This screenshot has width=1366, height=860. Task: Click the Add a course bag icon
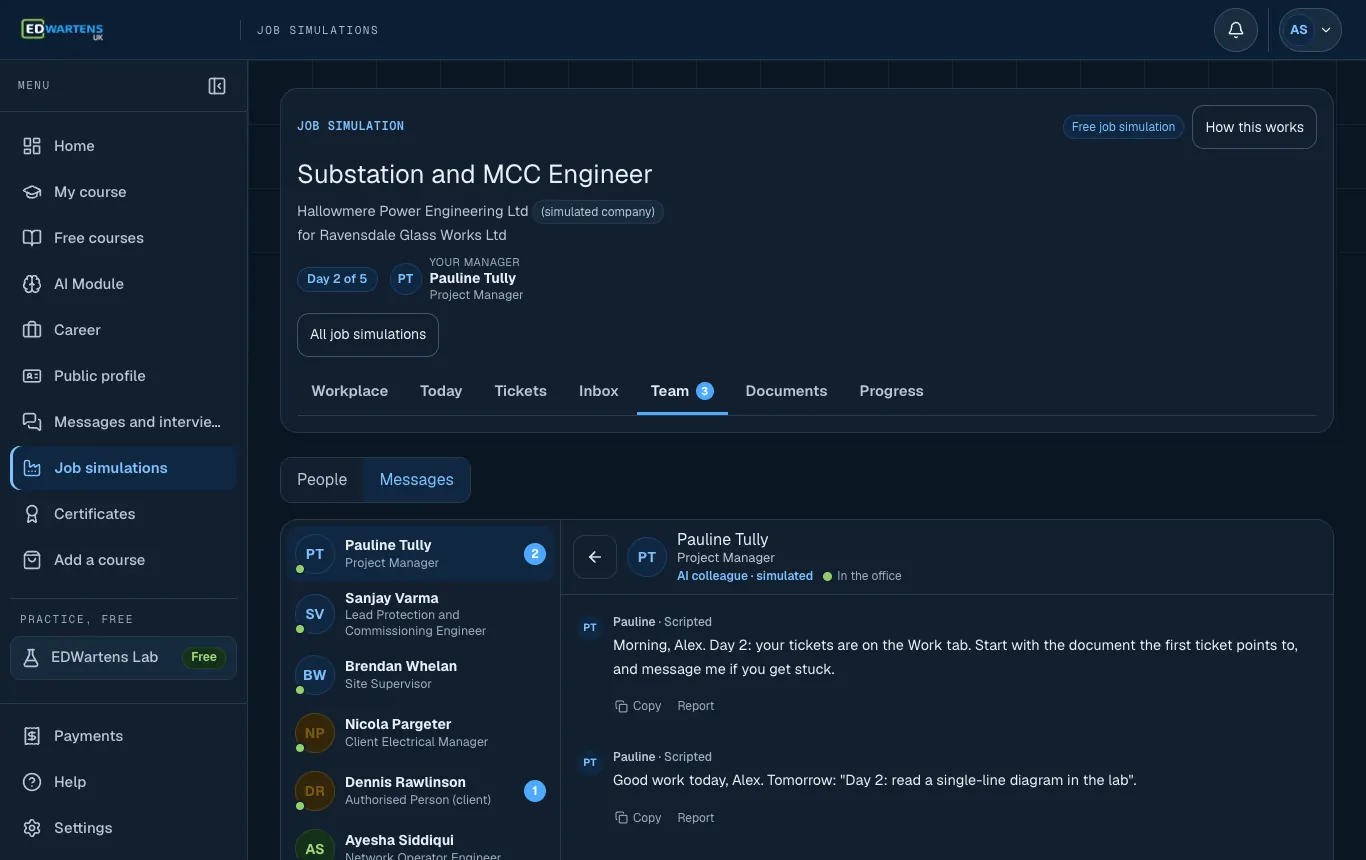point(32,560)
